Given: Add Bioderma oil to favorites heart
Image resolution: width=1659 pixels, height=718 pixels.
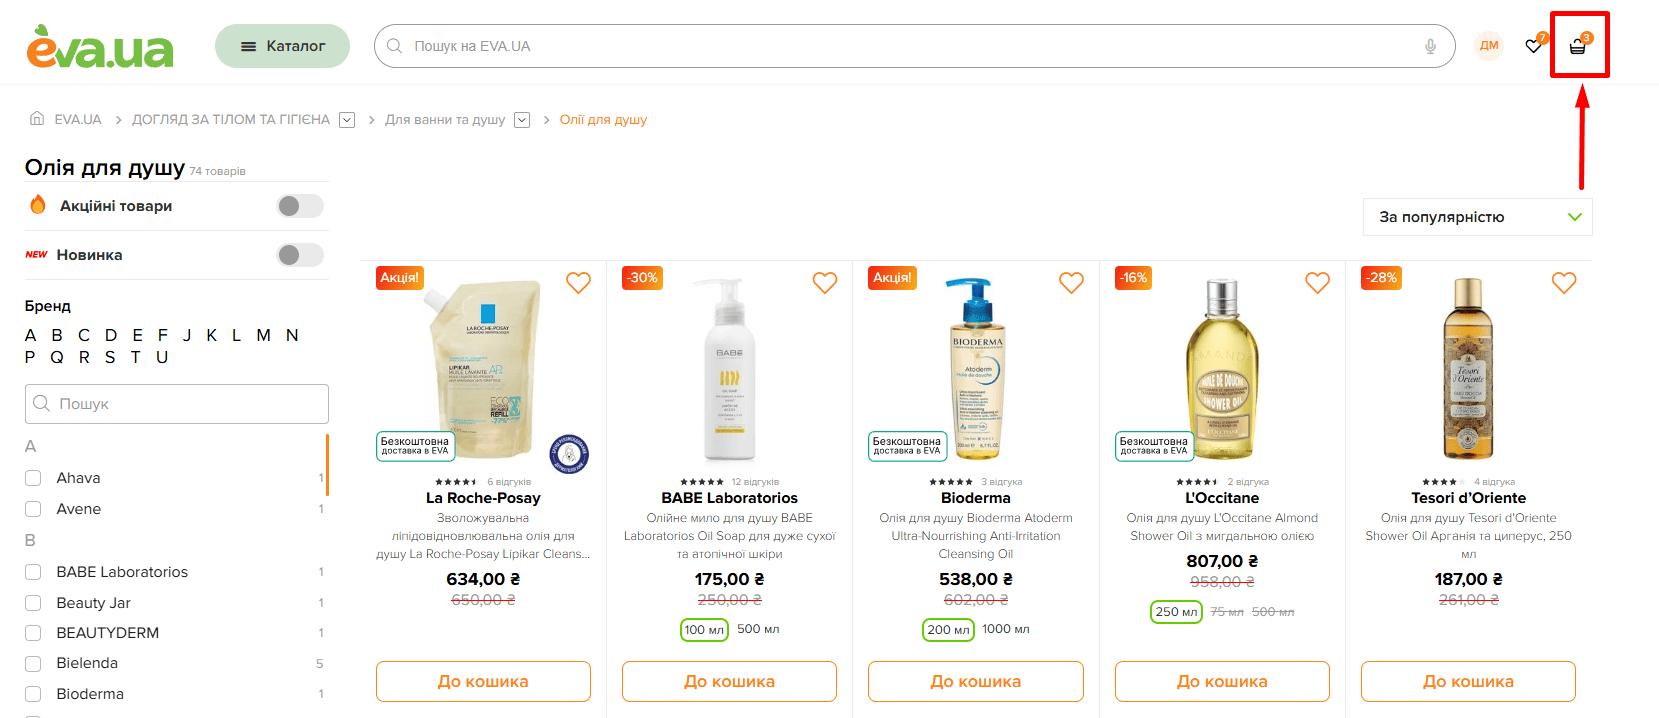Looking at the screenshot, I should point(1071,283).
